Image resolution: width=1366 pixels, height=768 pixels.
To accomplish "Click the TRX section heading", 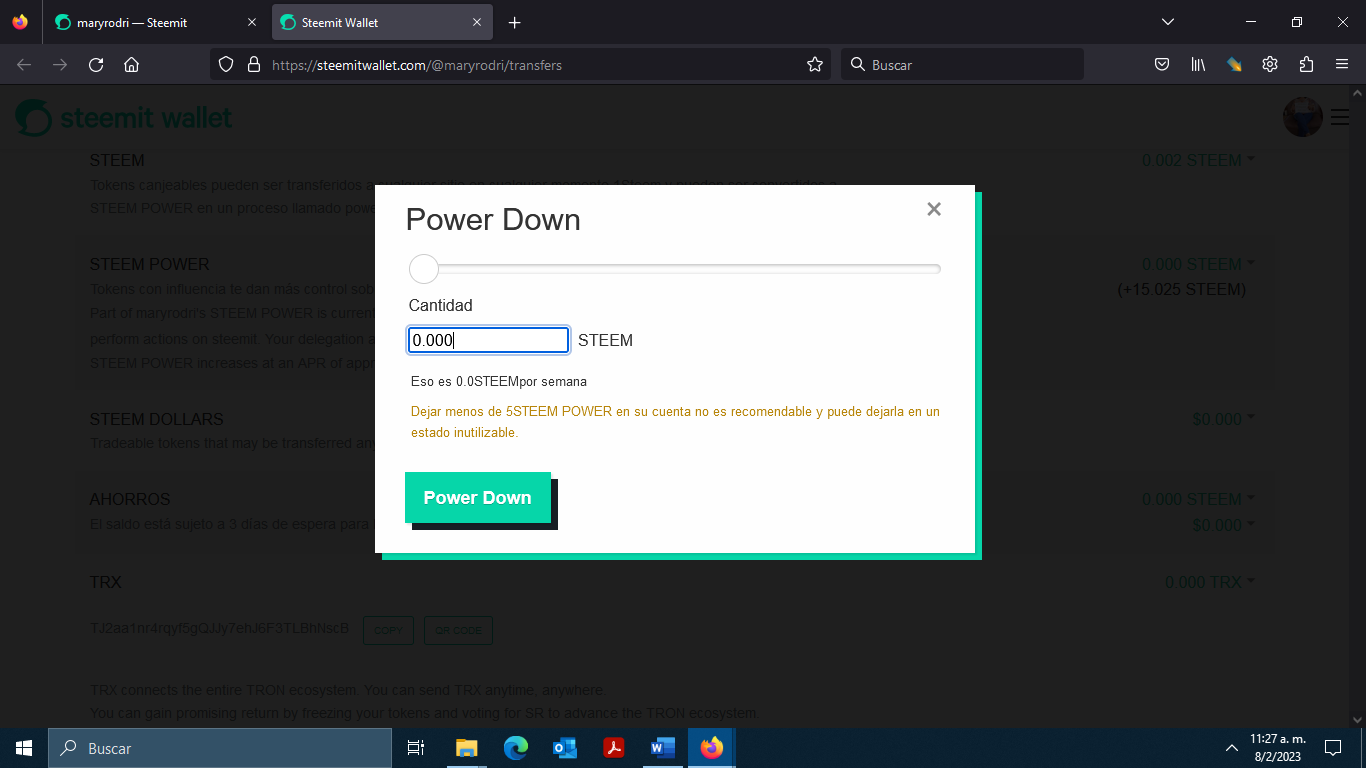I will tap(106, 582).
